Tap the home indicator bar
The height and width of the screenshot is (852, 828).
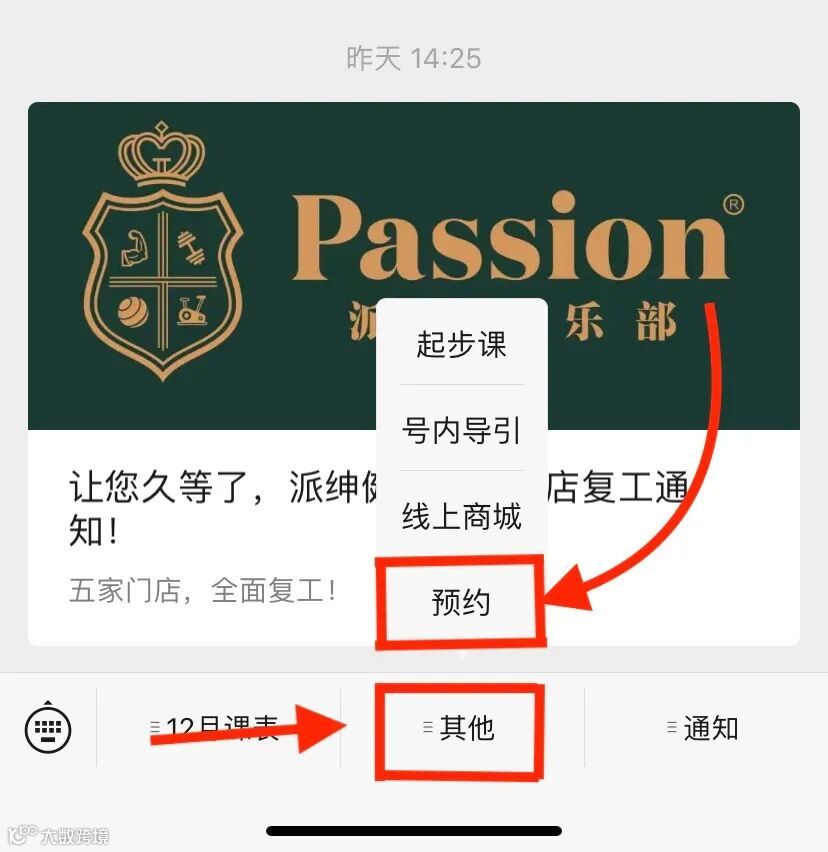[413, 831]
